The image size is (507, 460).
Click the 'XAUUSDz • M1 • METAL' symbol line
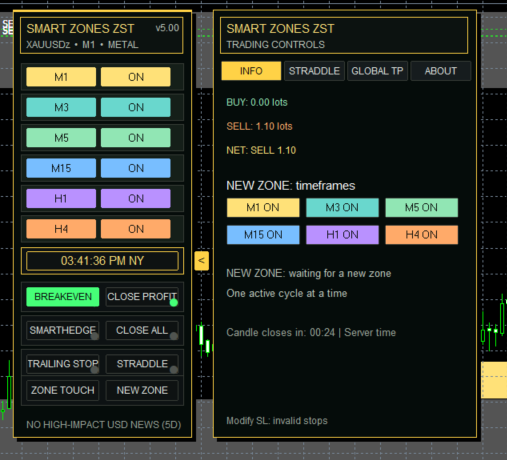(82, 45)
